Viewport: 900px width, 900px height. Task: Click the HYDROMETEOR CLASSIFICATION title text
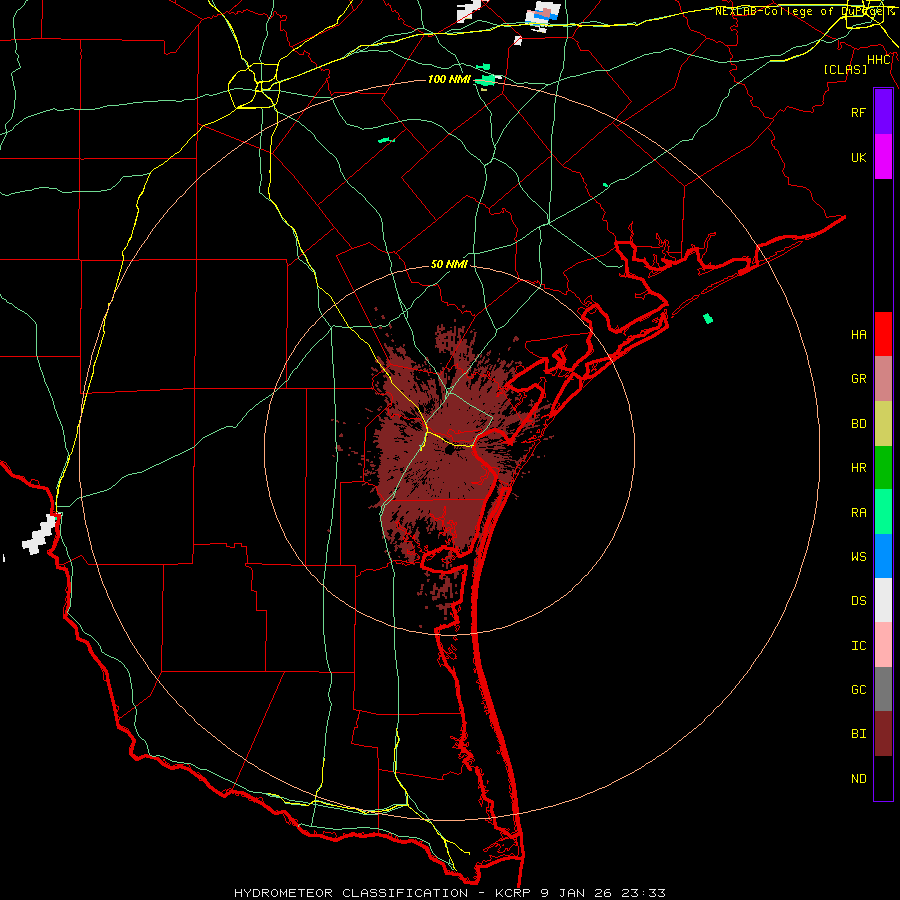[351, 893]
